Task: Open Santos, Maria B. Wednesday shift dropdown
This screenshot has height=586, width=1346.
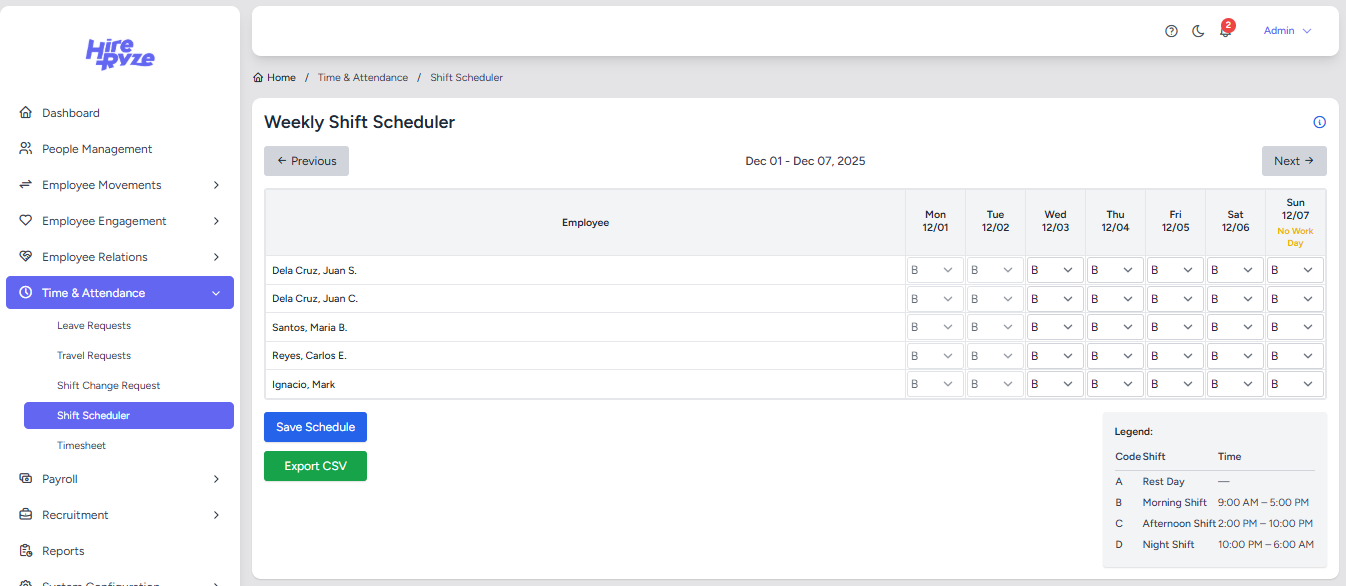Action: (1055, 328)
